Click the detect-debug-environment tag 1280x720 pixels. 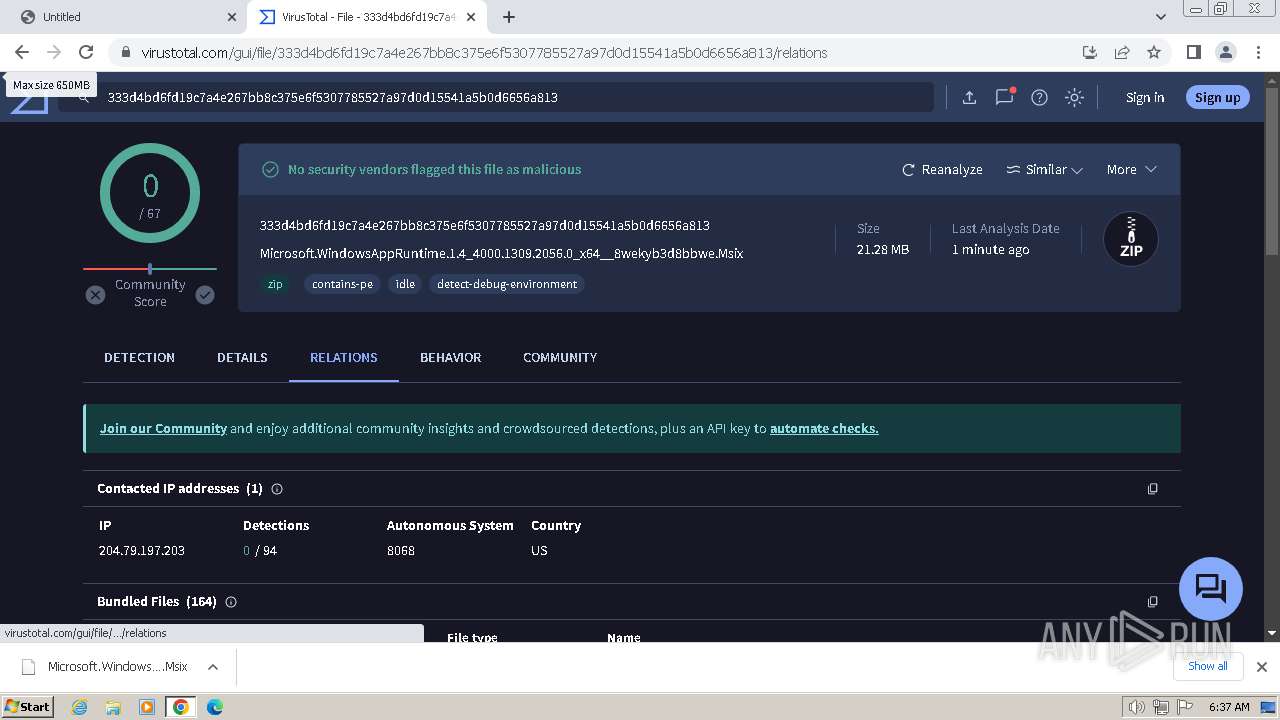click(x=507, y=284)
